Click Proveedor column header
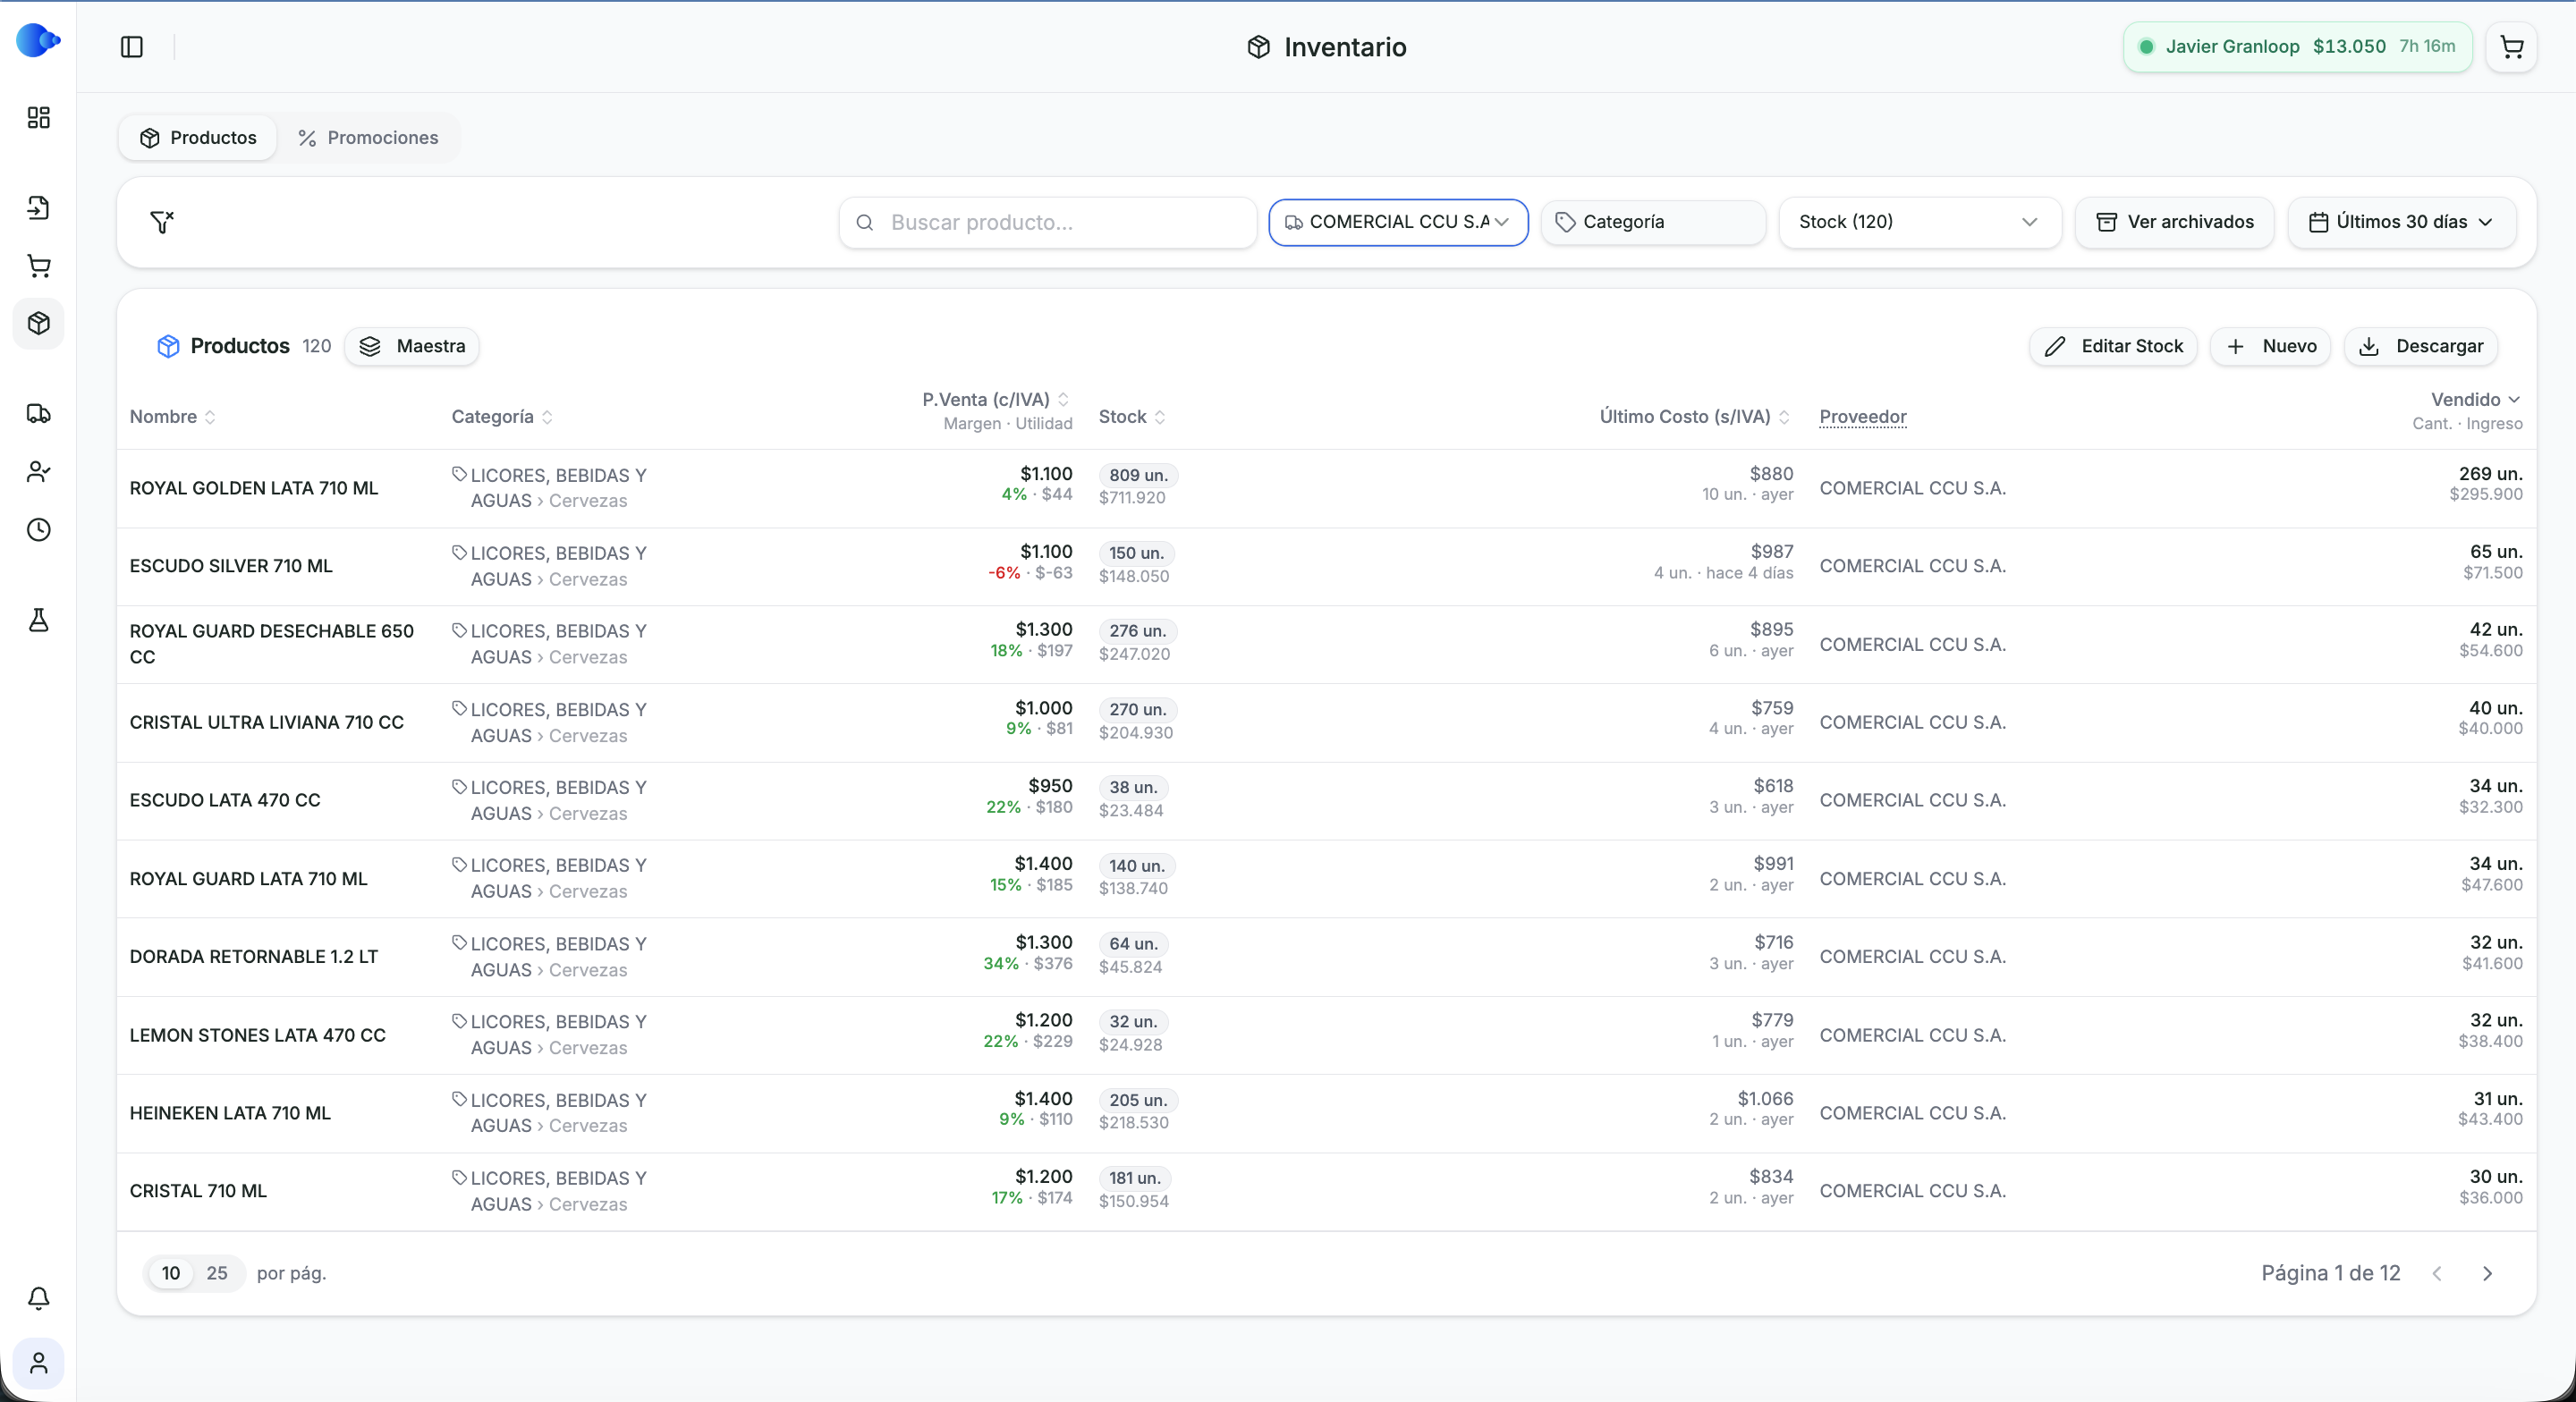 click(x=1862, y=417)
